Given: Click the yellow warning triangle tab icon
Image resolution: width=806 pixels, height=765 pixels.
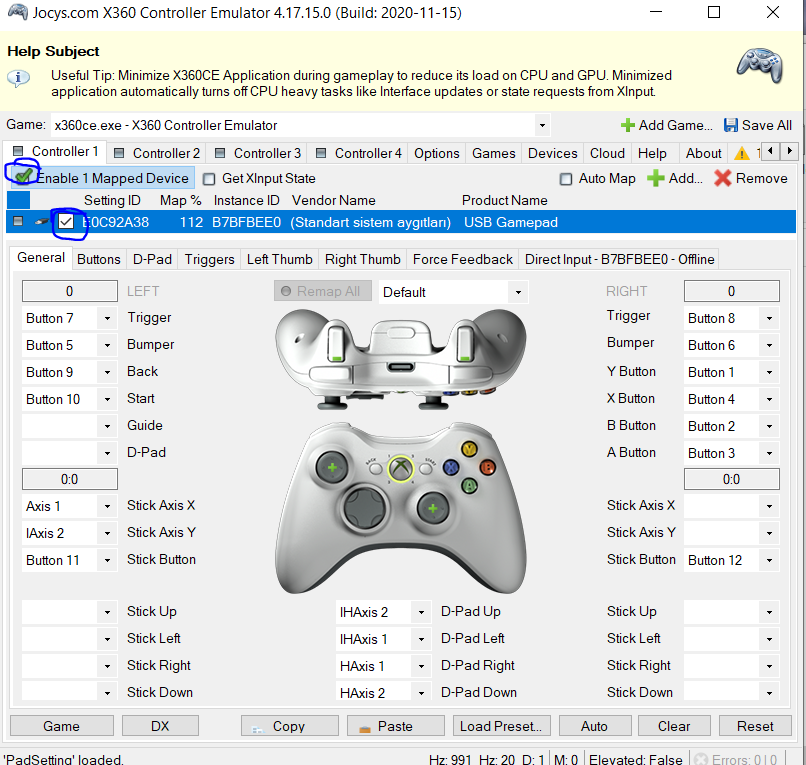Looking at the screenshot, I should tap(741, 153).
